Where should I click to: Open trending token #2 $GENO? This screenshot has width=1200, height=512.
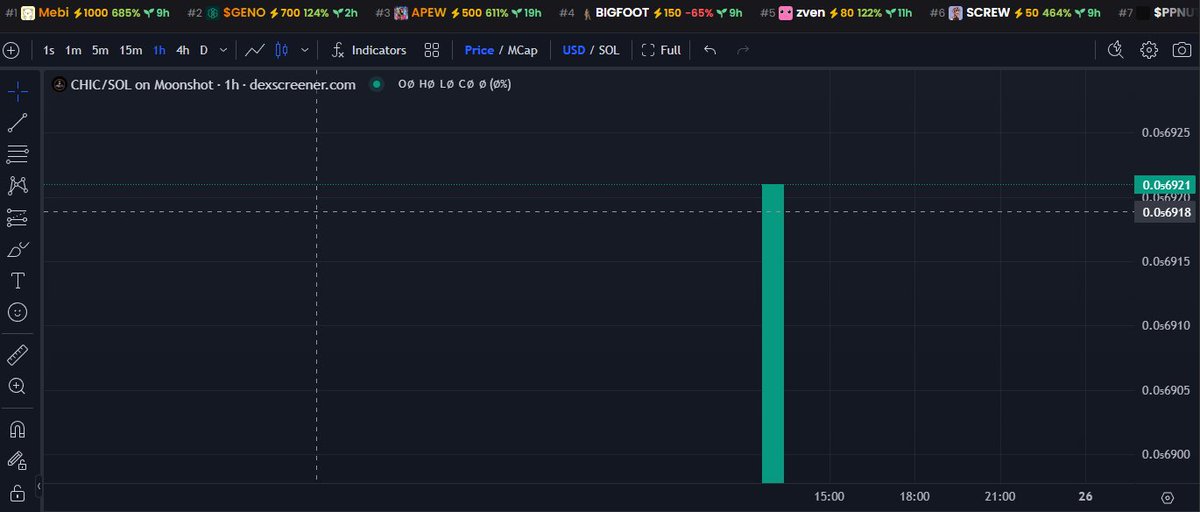273,13
